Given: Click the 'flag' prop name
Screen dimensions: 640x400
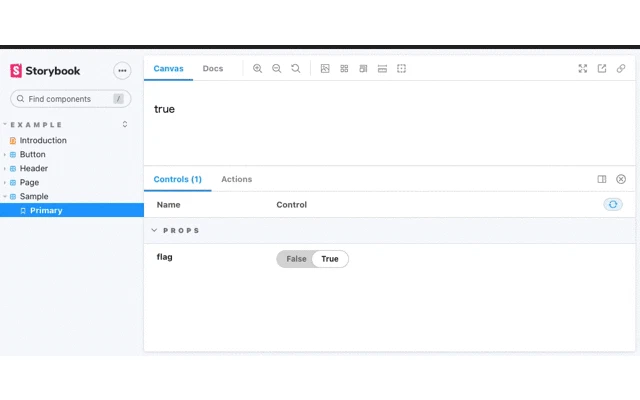Looking at the screenshot, I should tap(164, 257).
